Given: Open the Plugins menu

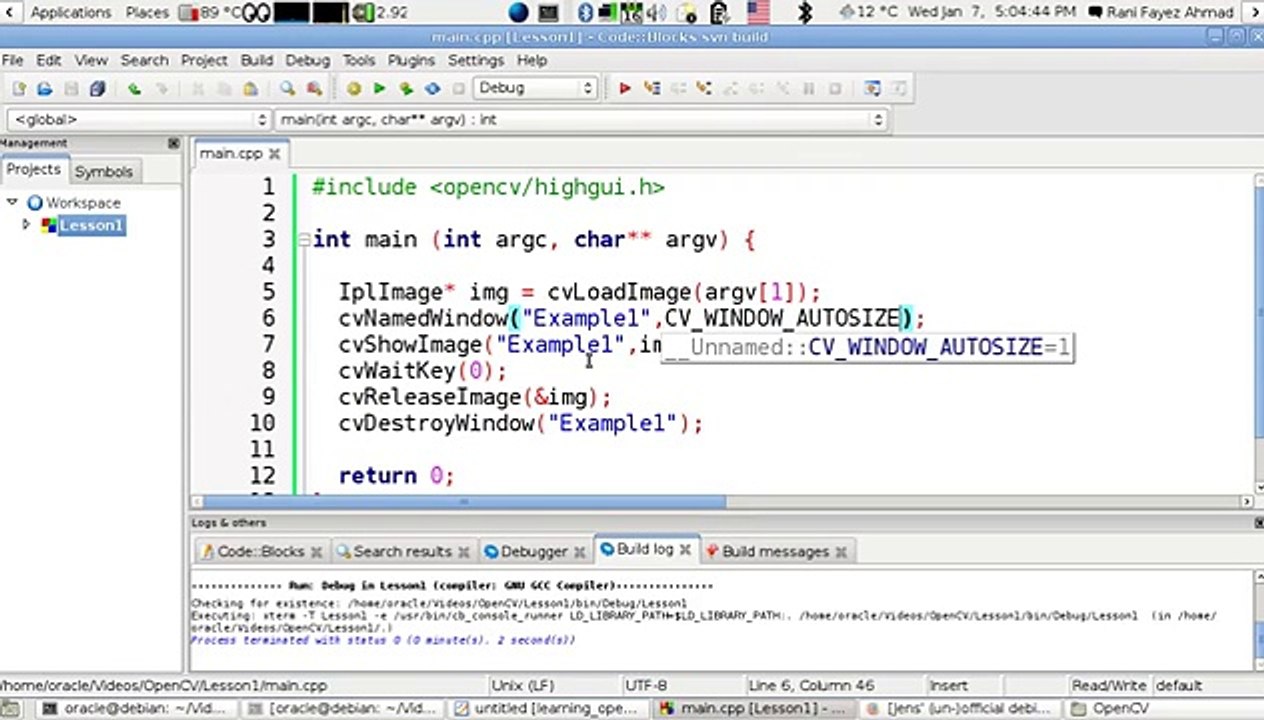Looking at the screenshot, I should [x=411, y=60].
